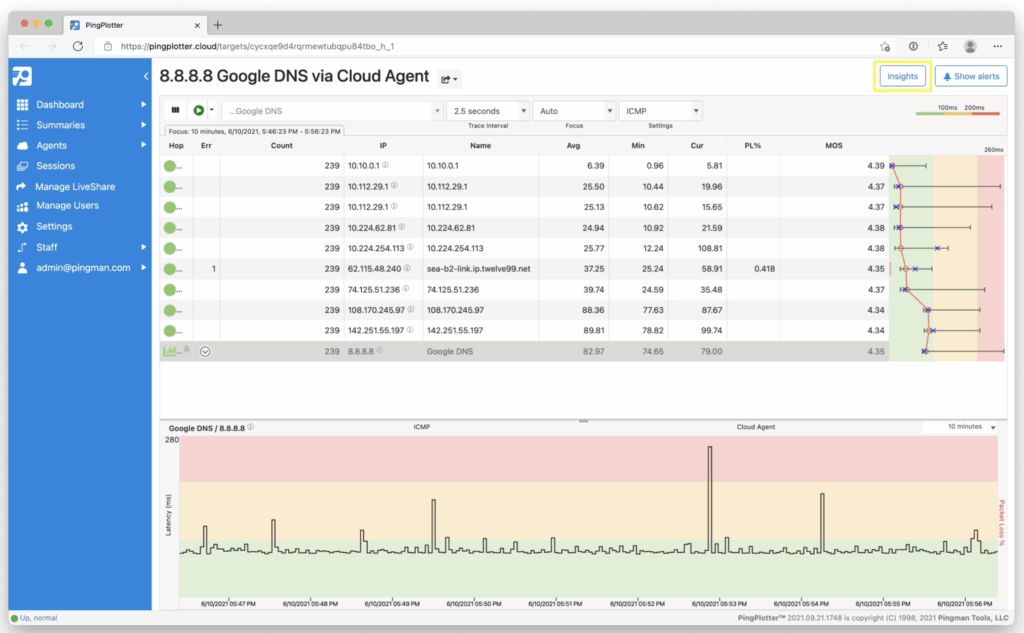Screen dimensions: 1024x633
Task: Click the info icon beside 108.170.245.97 IP
Action: (x=411, y=310)
